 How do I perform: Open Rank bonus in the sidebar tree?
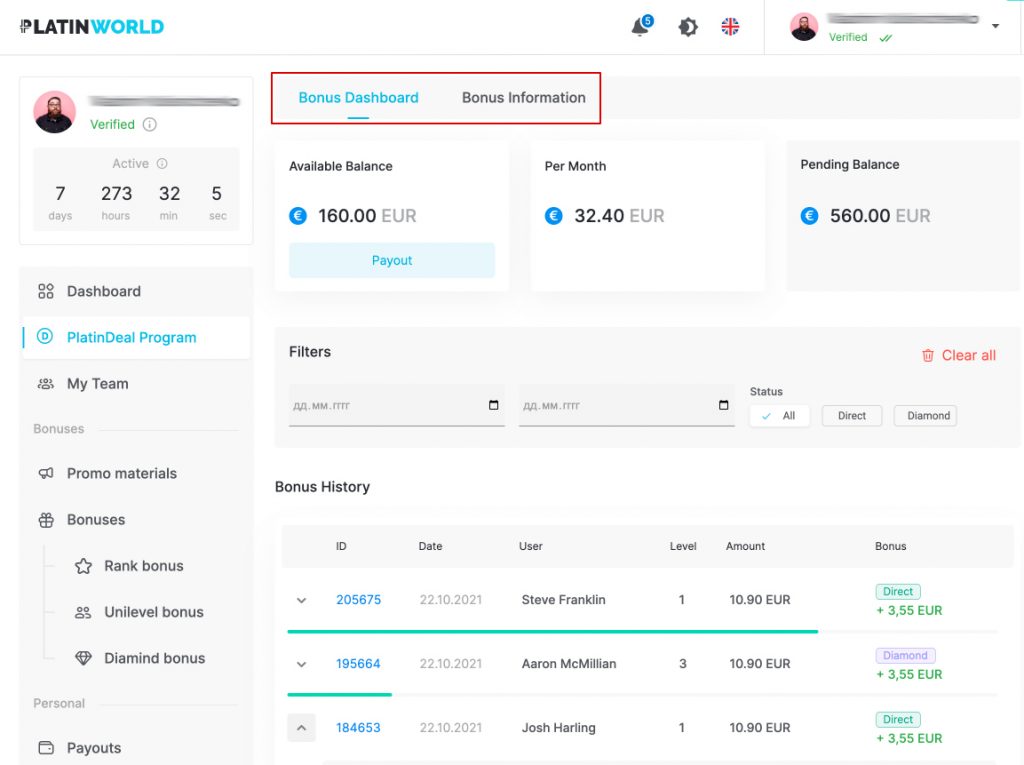[x=143, y=566]
